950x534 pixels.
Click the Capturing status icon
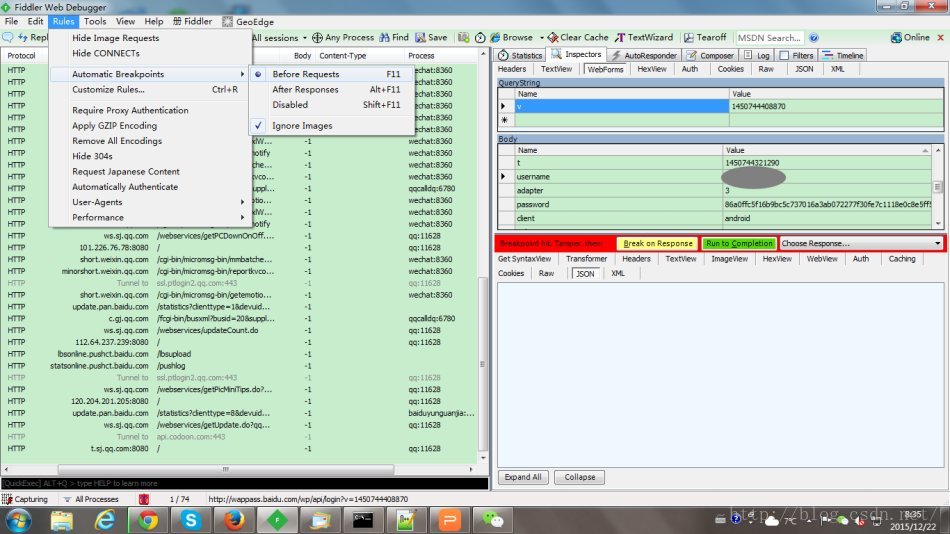(x=7, y=499)
